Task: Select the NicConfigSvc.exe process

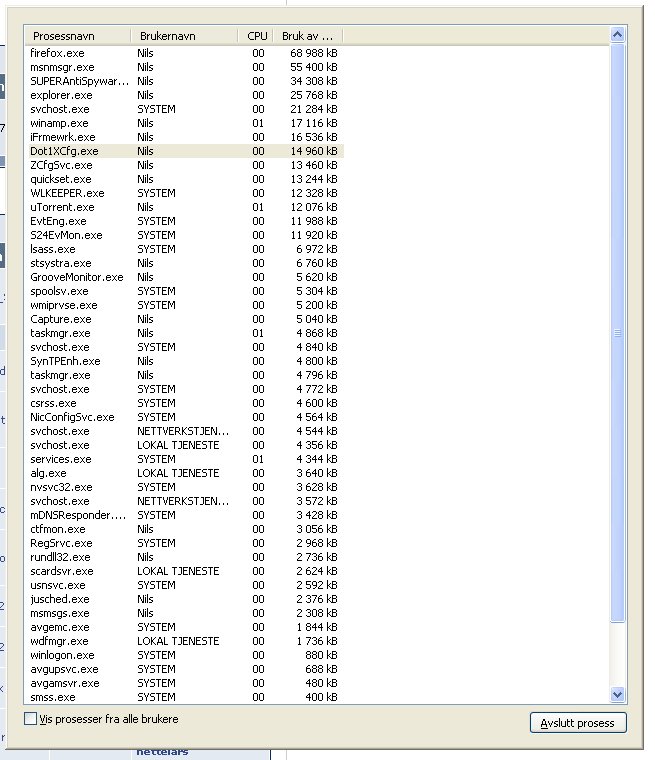Action: coord(184,417)
